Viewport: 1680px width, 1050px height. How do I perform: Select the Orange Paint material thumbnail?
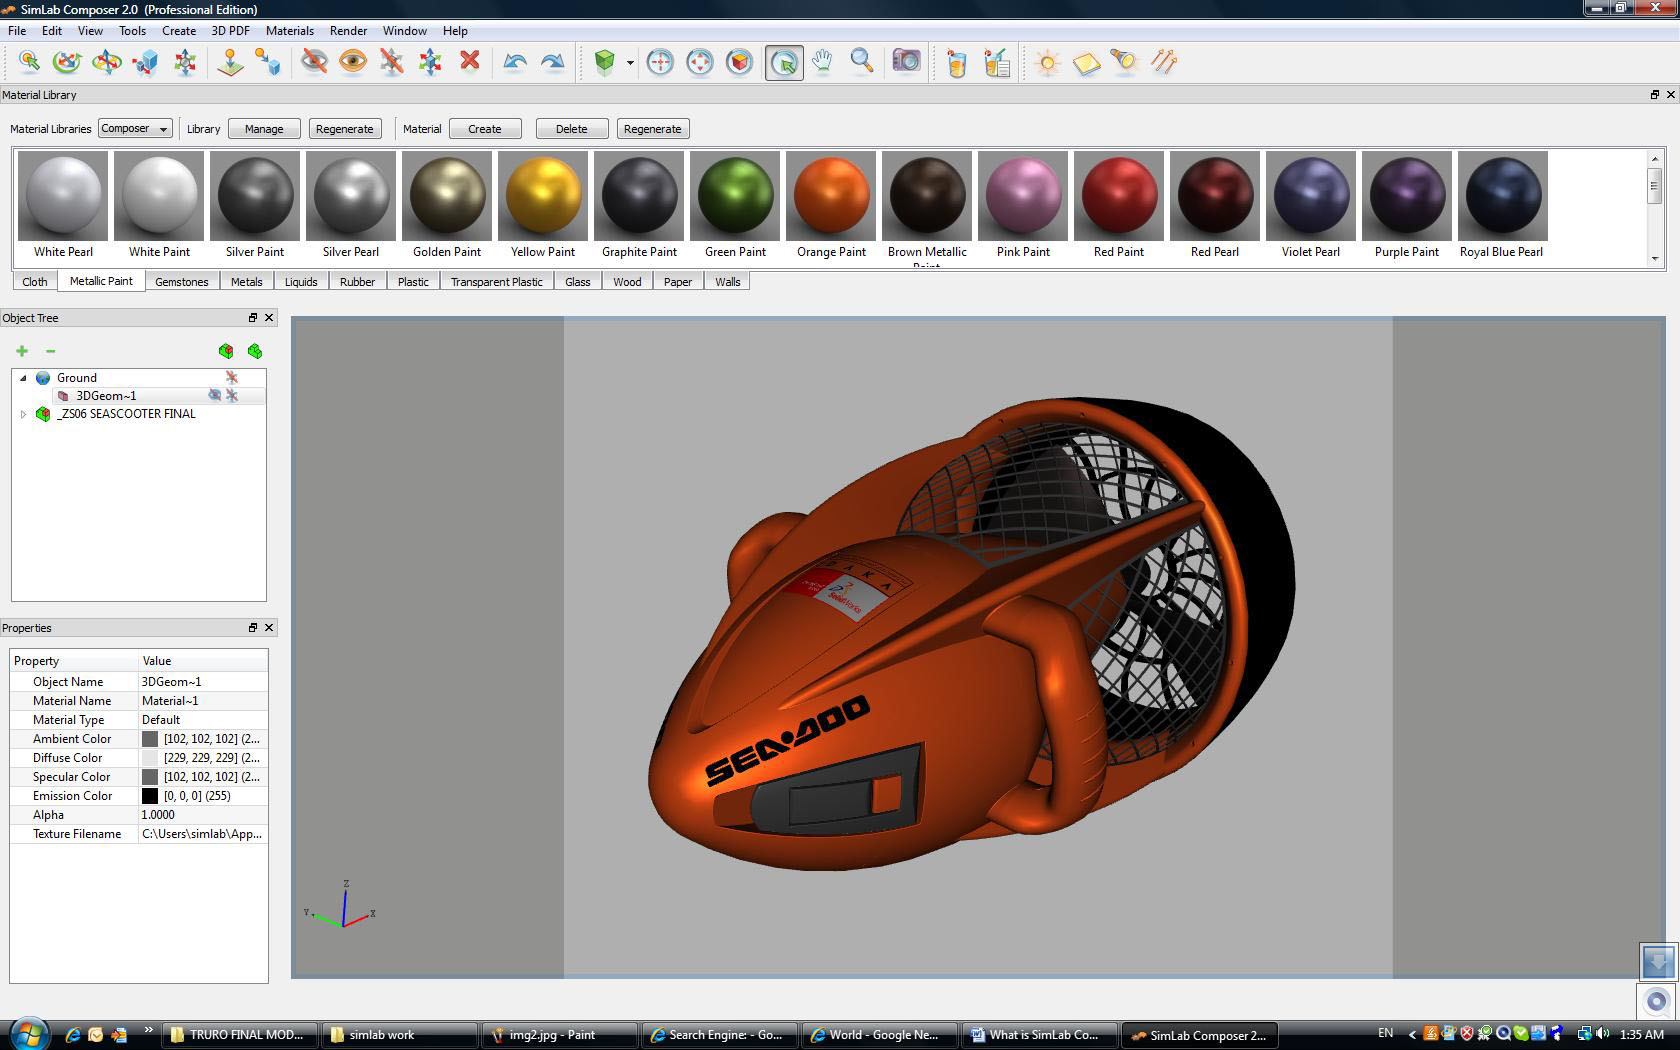[831, 196]
